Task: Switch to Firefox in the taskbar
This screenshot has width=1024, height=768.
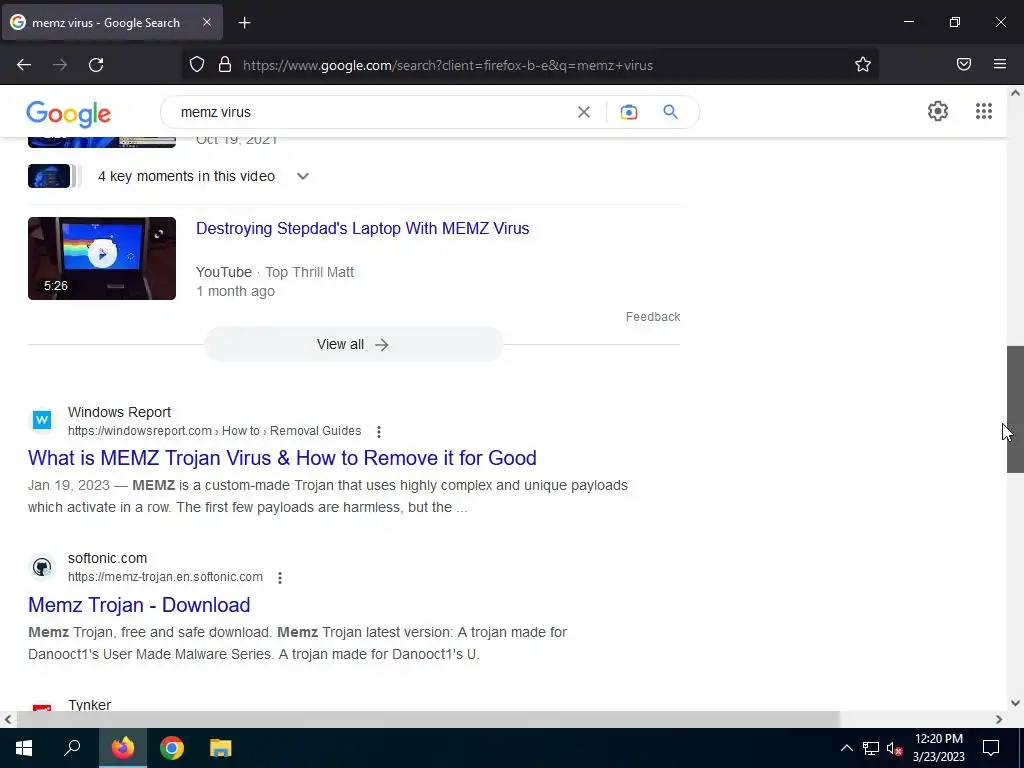Action: (x=122, y=748)
